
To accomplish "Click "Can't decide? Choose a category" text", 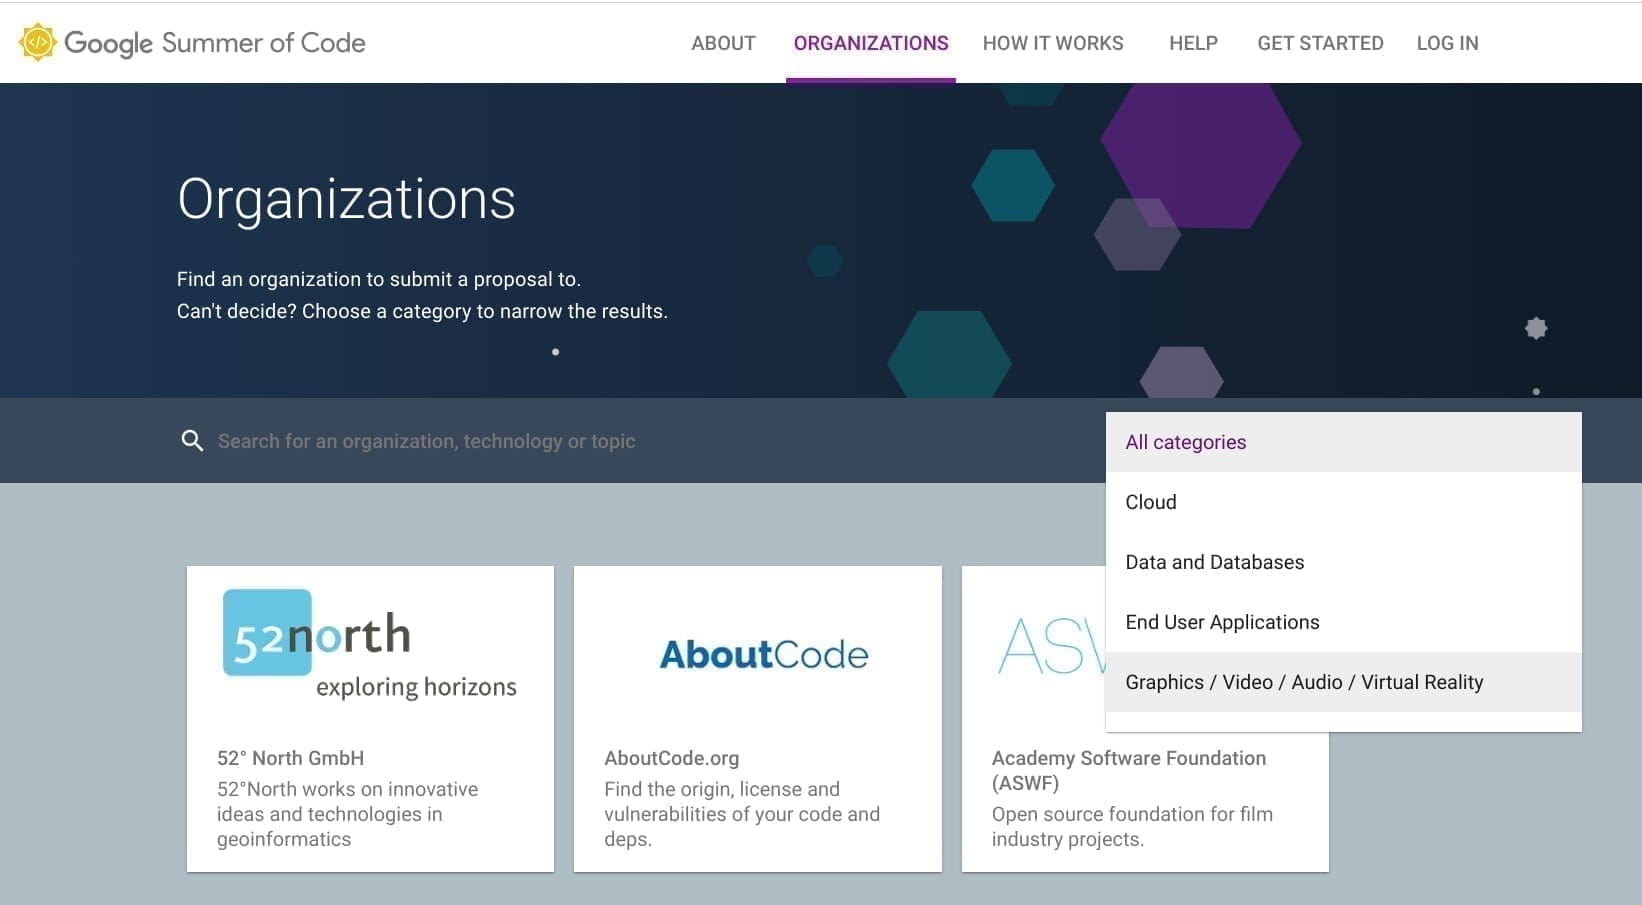I will [422, 311].
